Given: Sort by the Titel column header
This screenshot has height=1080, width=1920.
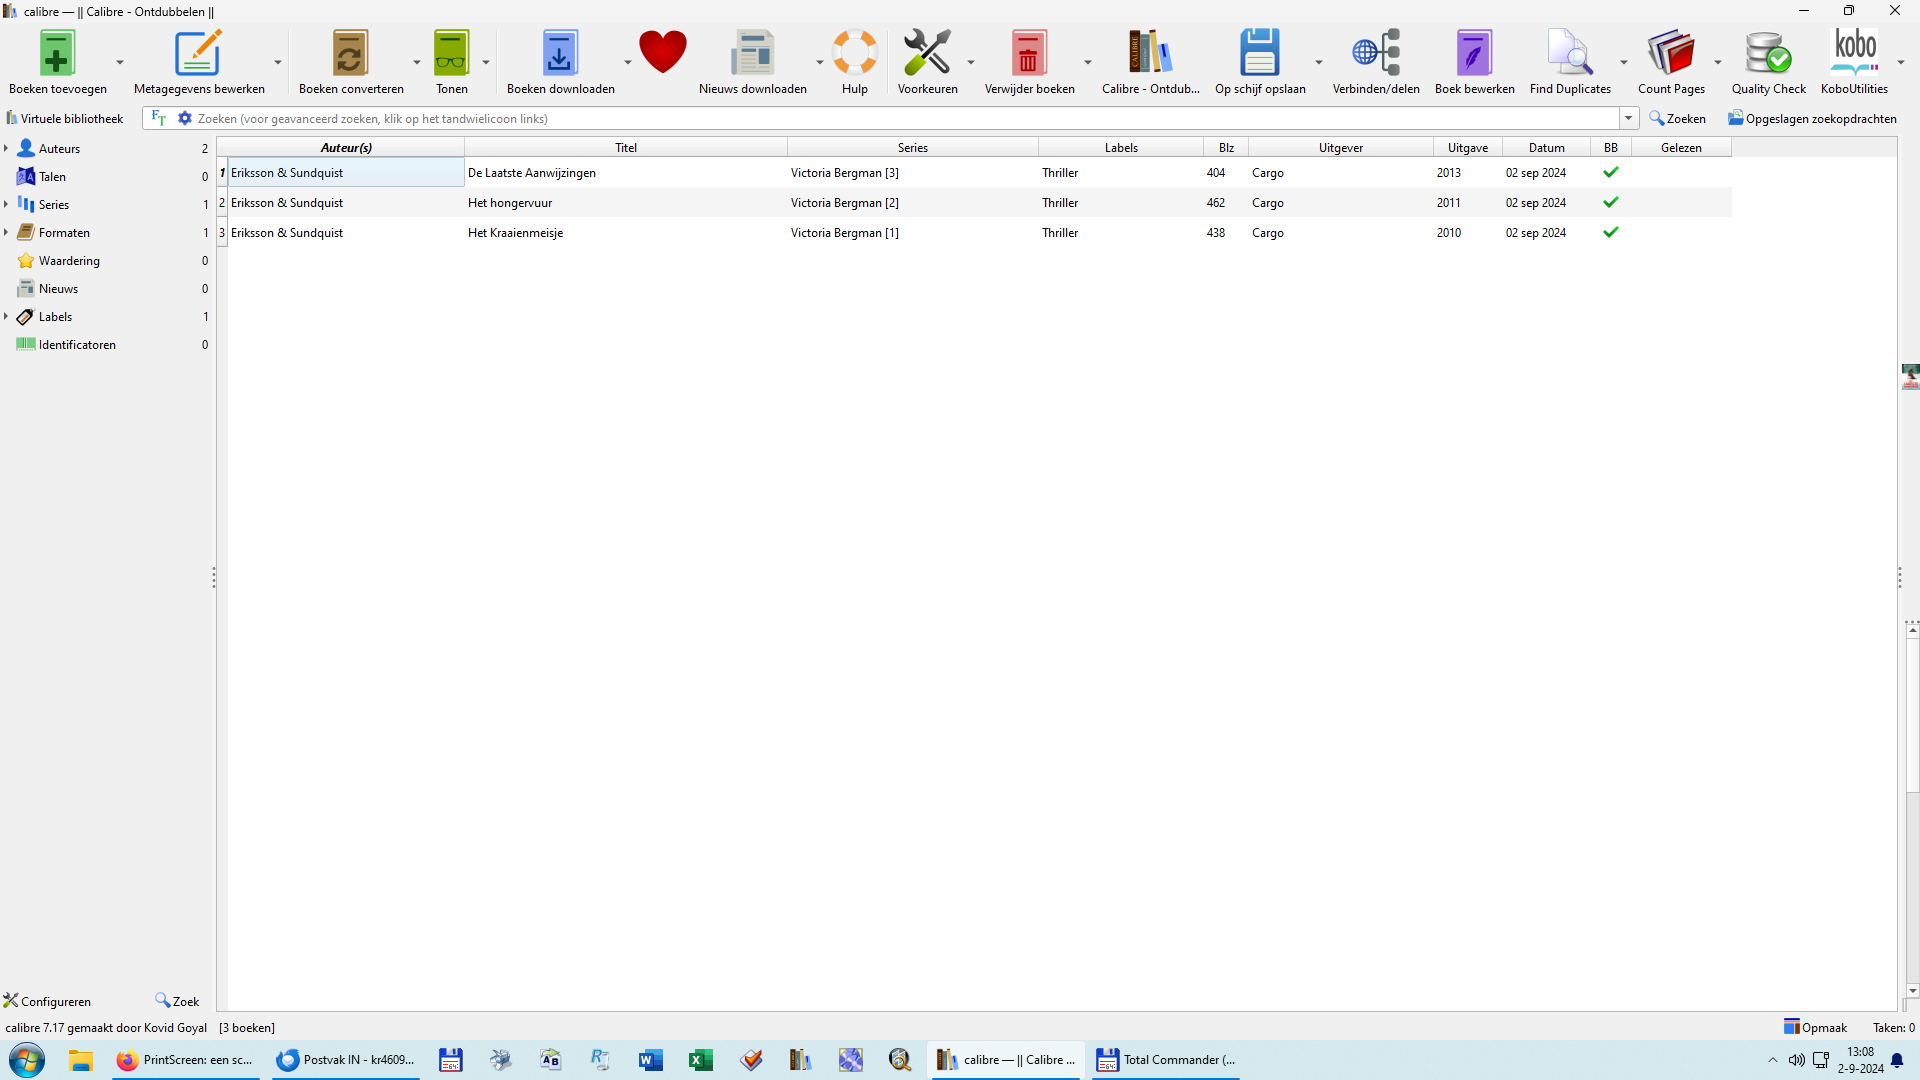Looking at the screenshot, I should (x=625, y=147).
